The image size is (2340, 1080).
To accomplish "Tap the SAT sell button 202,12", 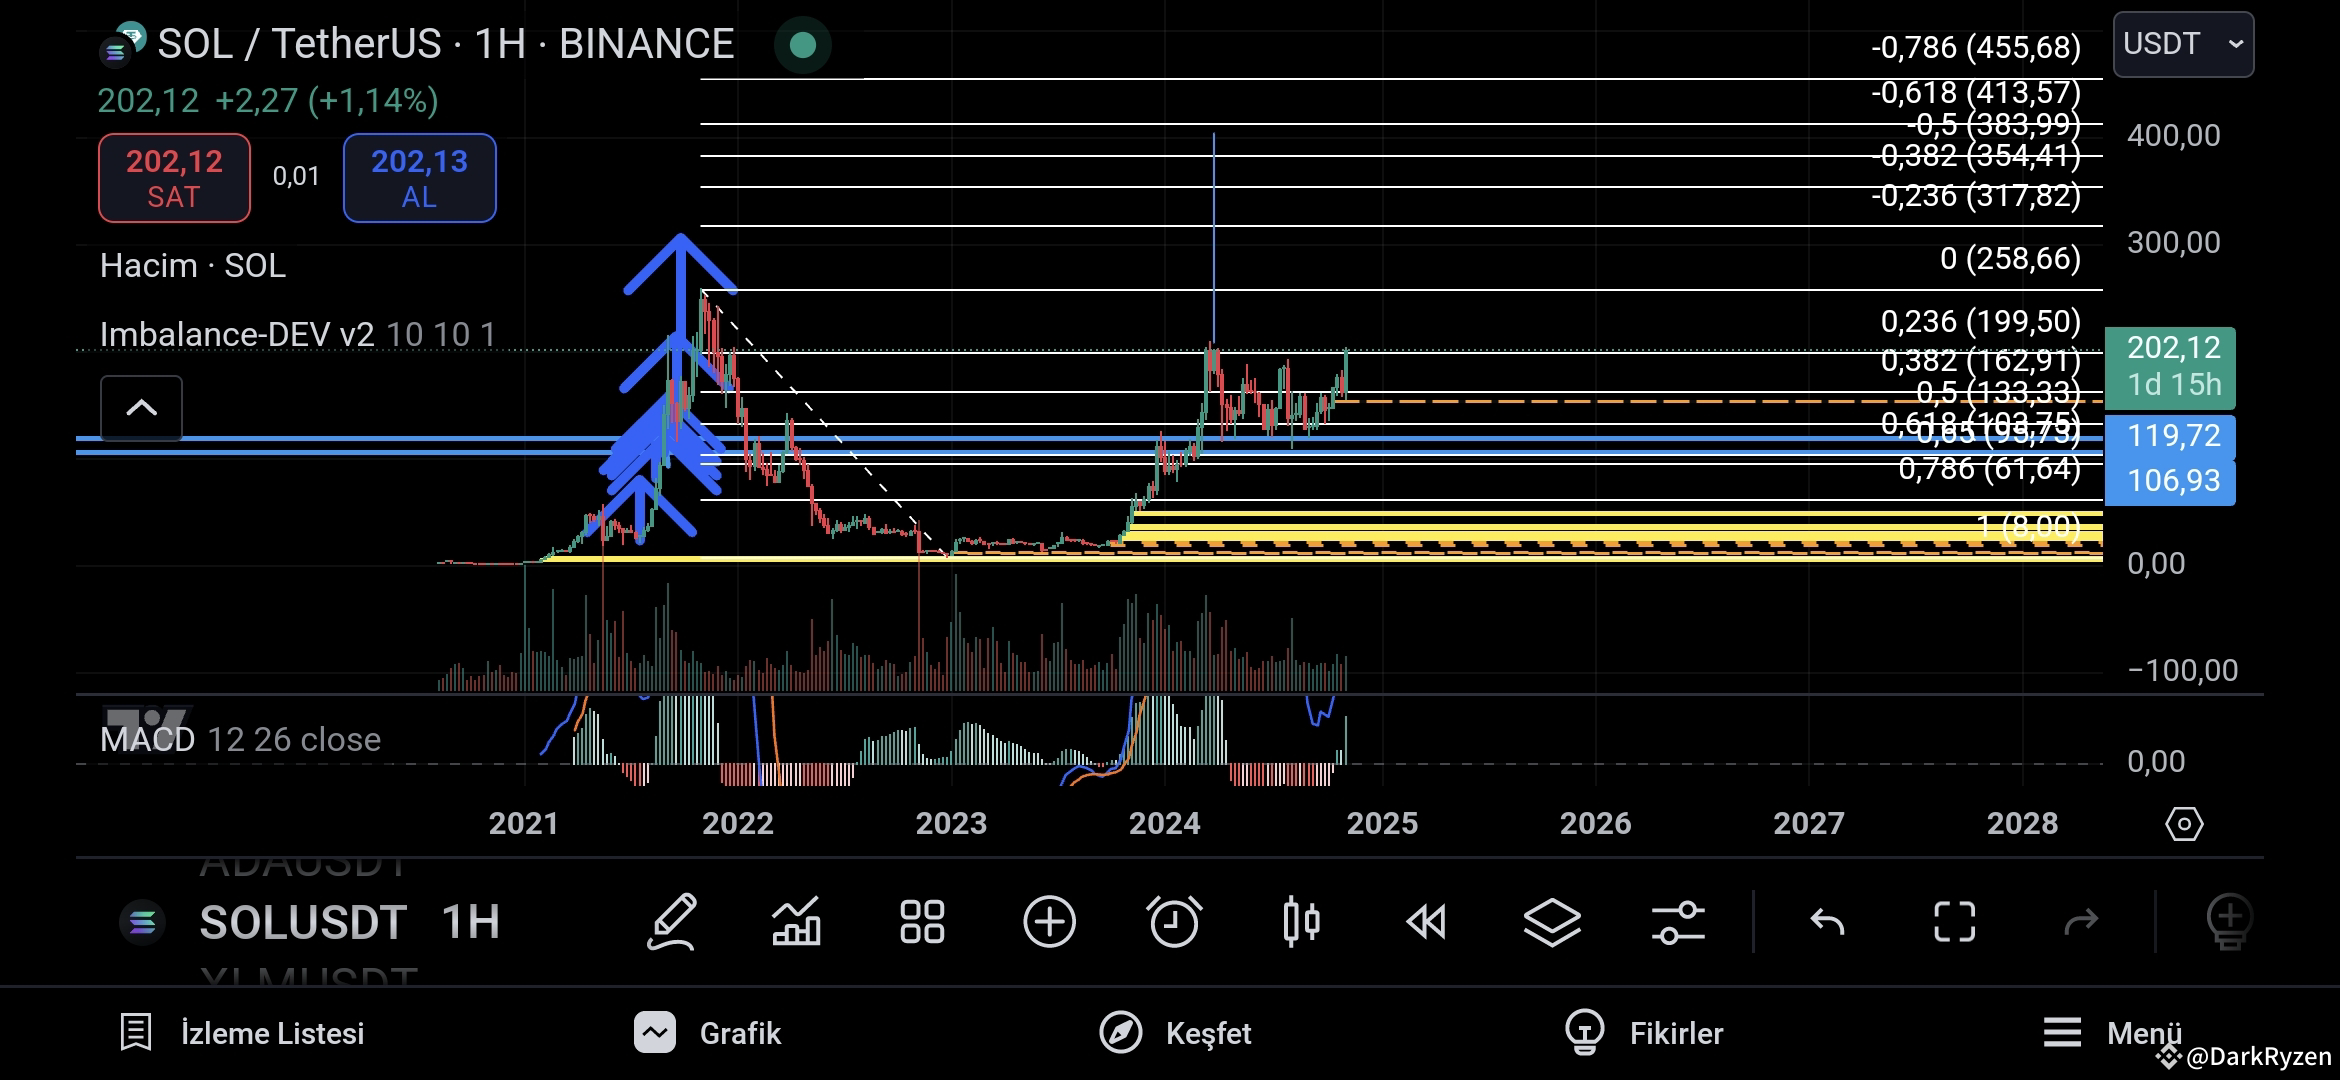I will tap(174, 178).
